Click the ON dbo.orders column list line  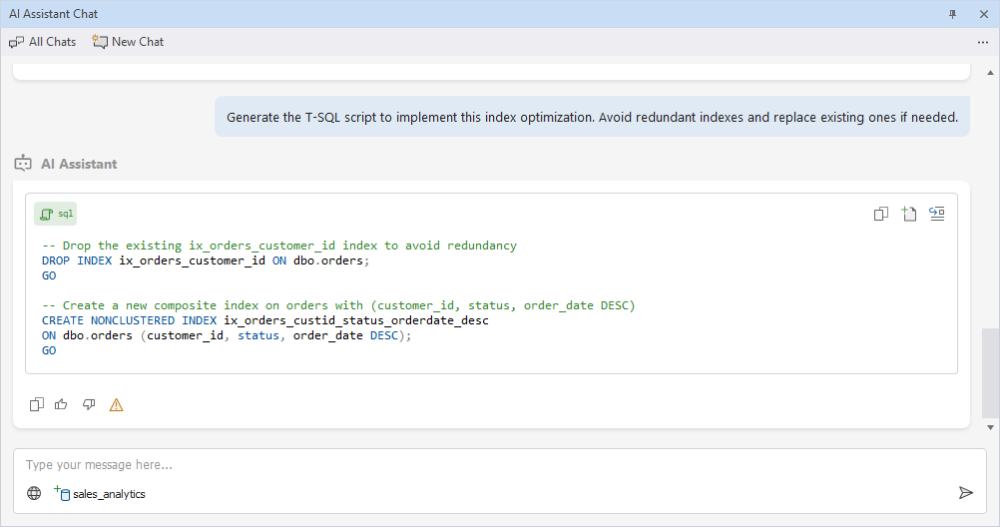point(226,336)
